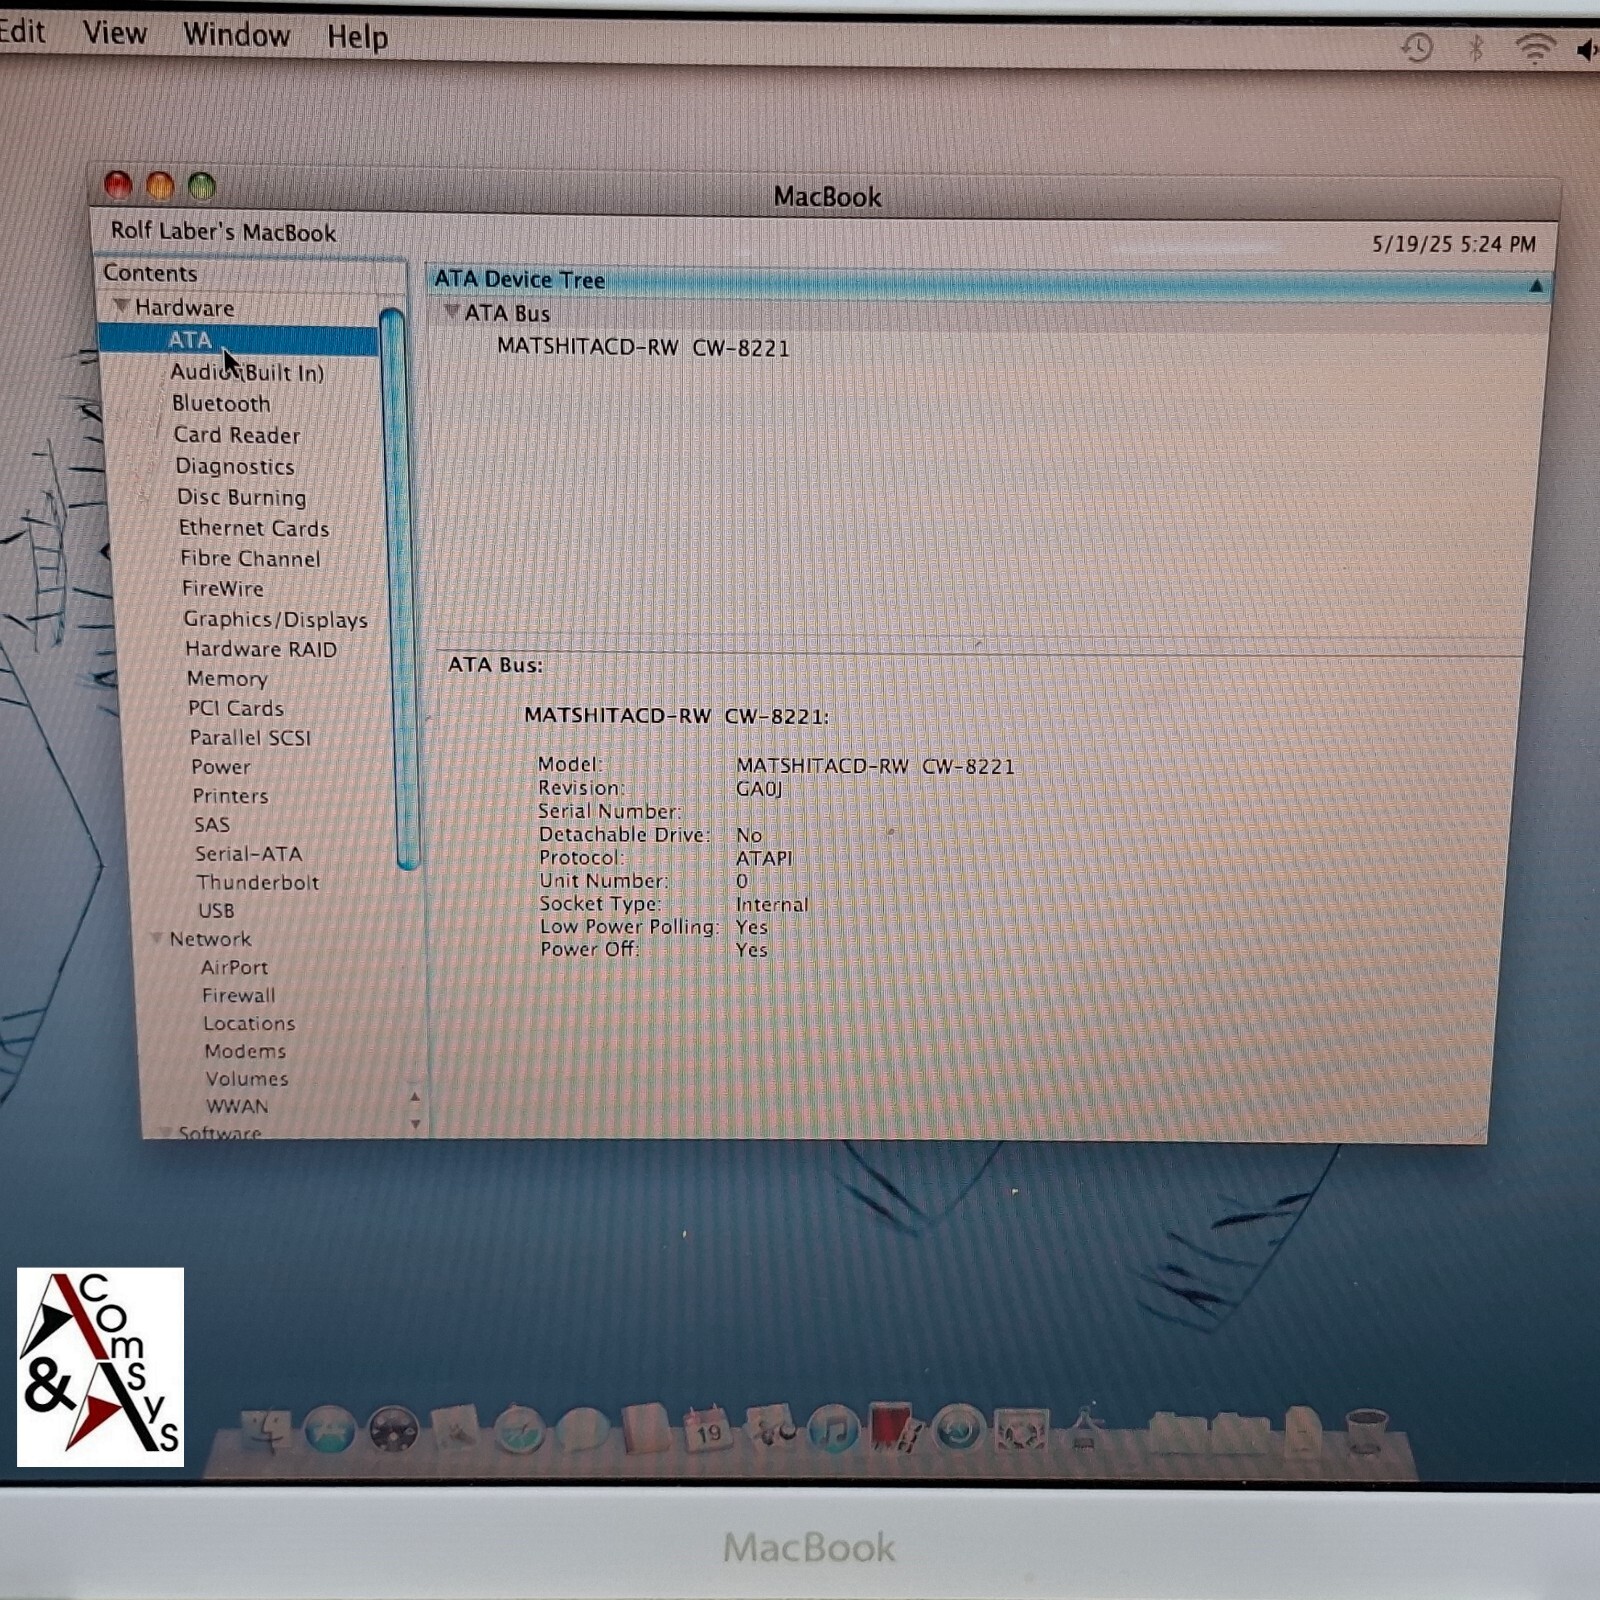Open the Edit menu
The width and height of the screenshot is (1600, 1600).
[22, 31]
